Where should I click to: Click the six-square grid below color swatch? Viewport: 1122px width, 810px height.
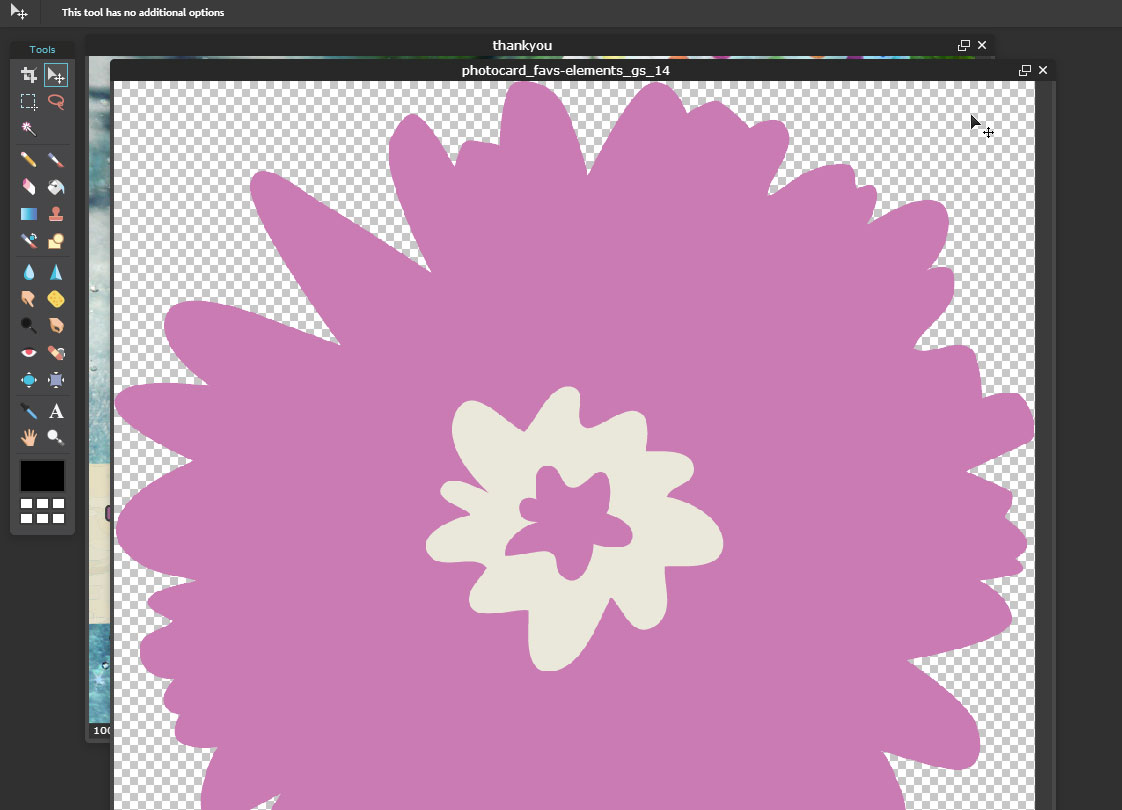[x=42, y=511]
